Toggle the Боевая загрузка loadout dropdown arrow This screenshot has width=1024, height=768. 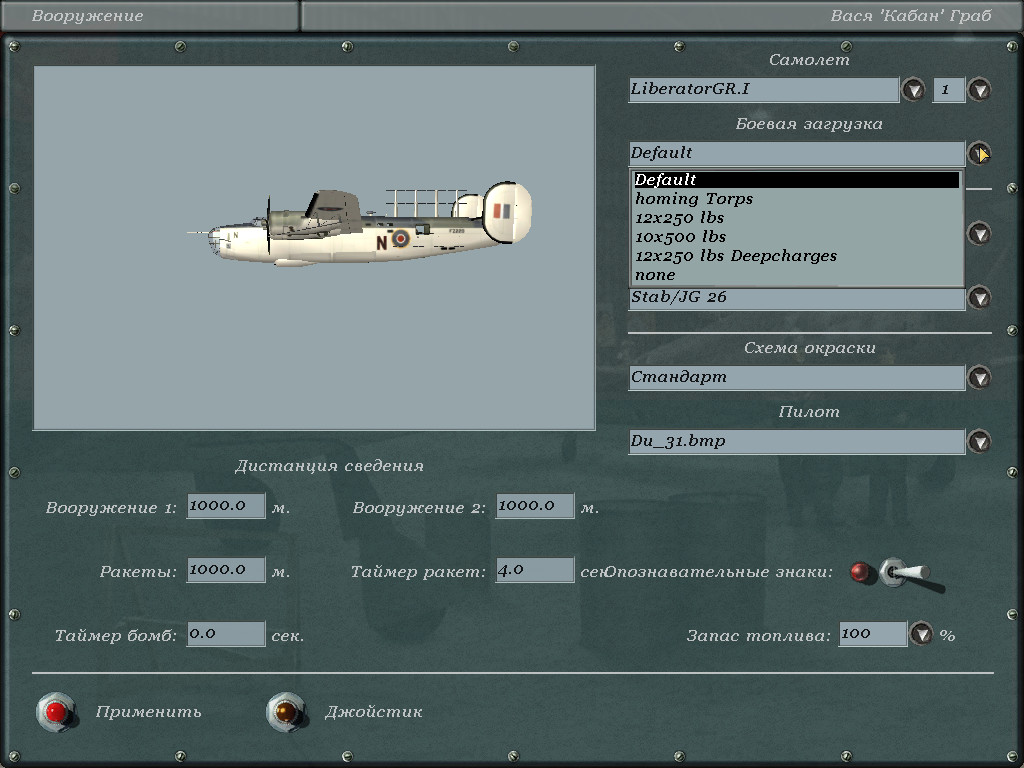[x=979, y=153]
